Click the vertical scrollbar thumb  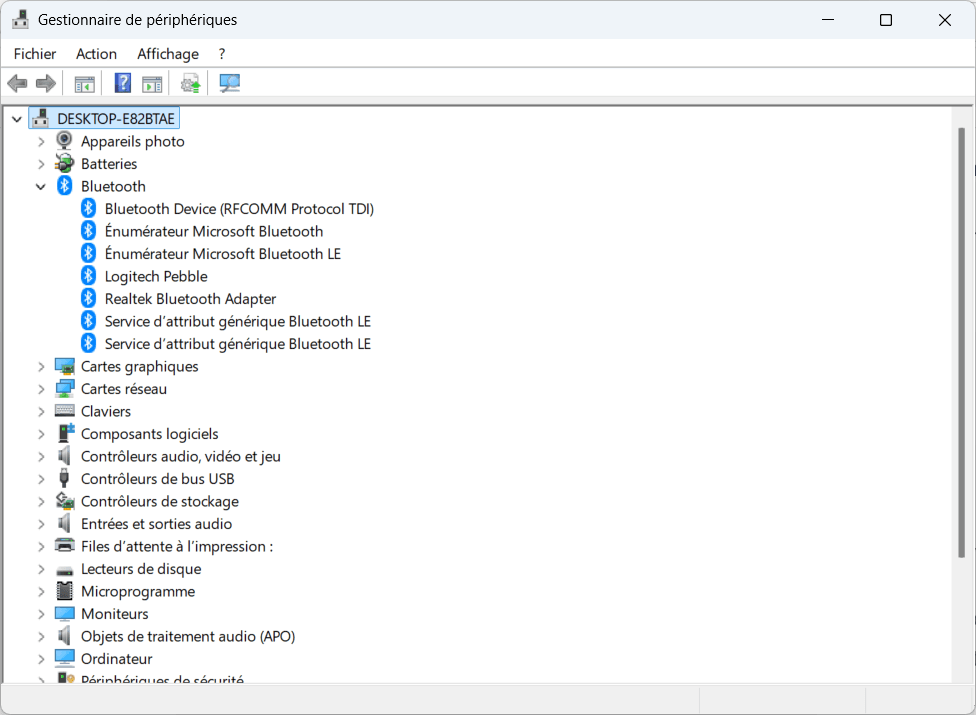tap(962, 342)
